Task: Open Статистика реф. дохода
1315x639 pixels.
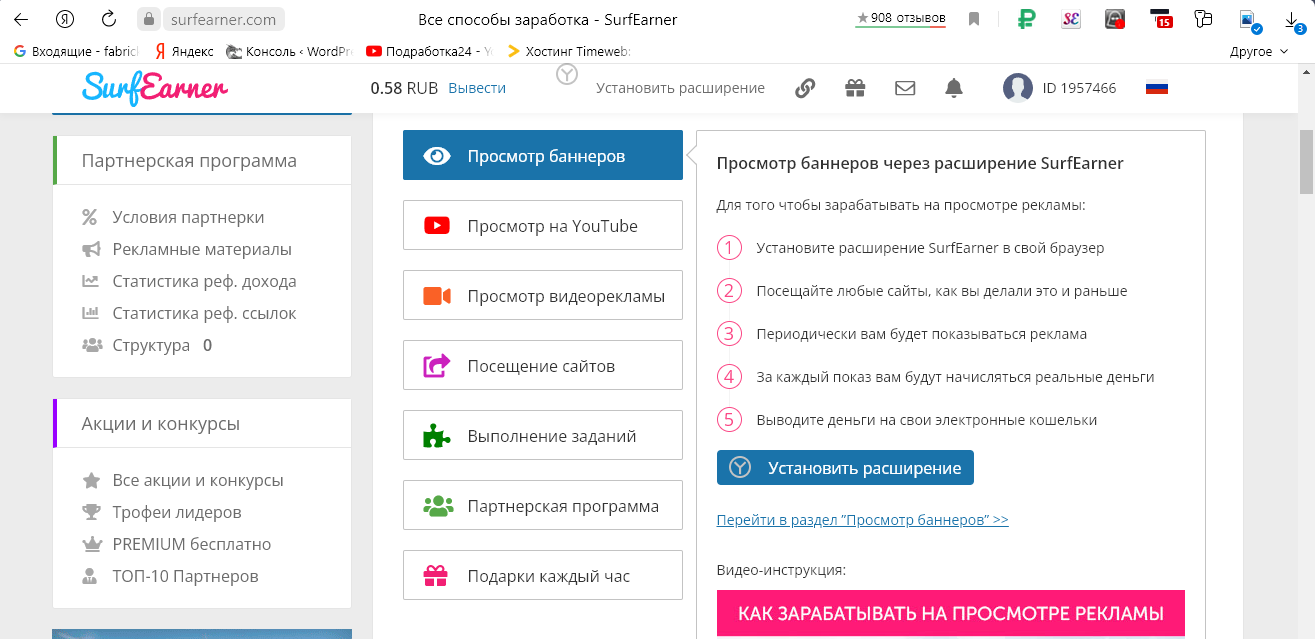Action: [x=204, y=281]
